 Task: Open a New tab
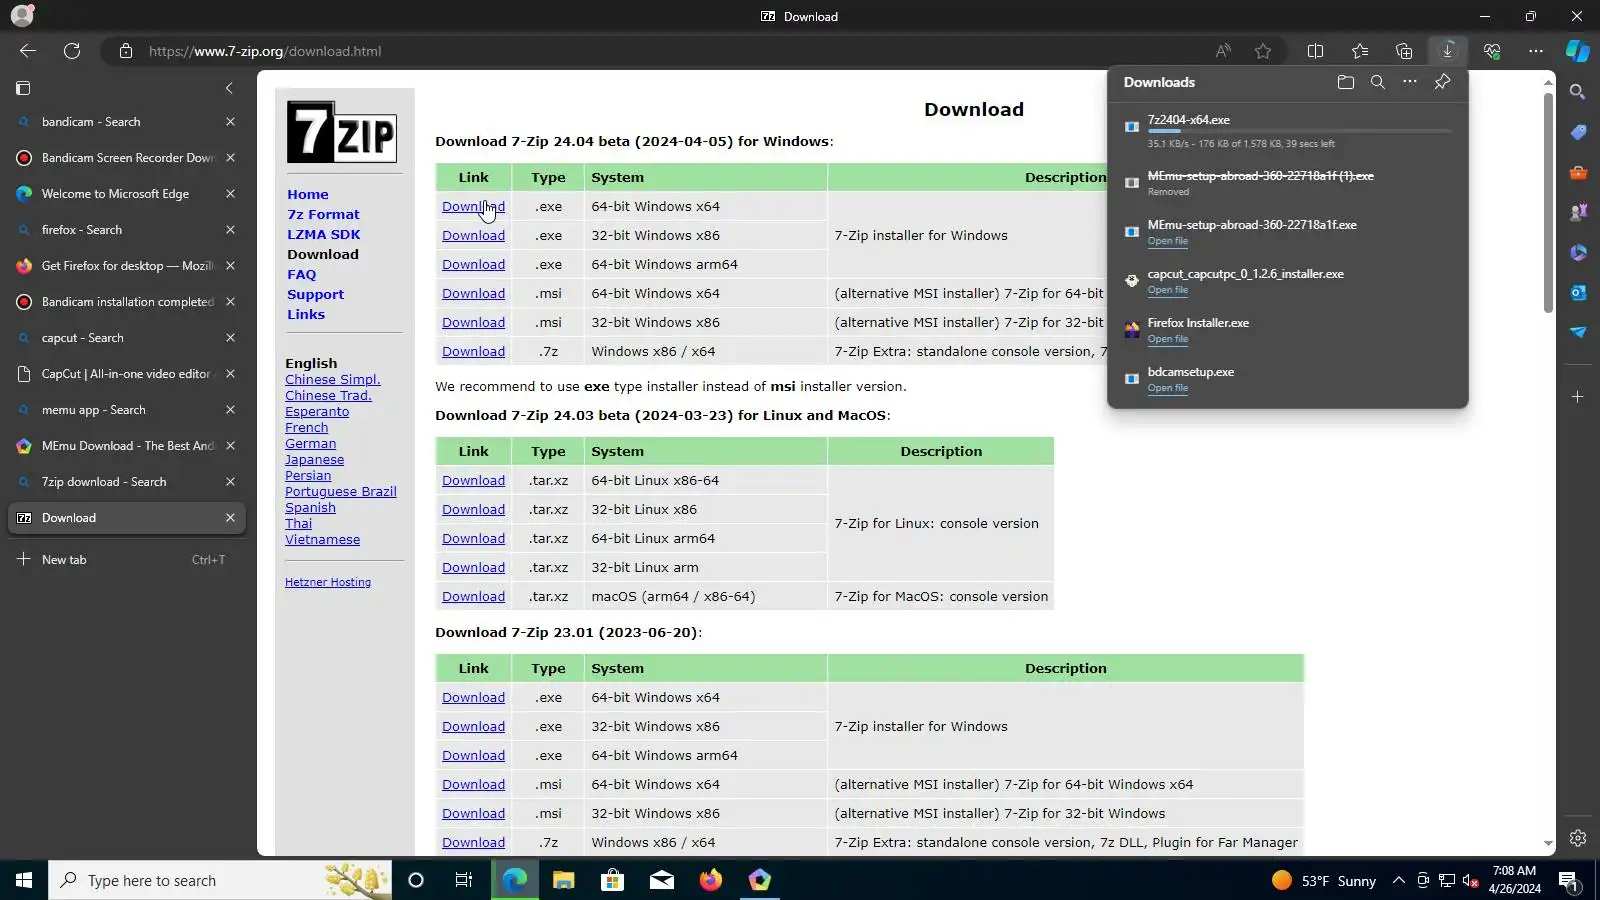click(126, 560)
